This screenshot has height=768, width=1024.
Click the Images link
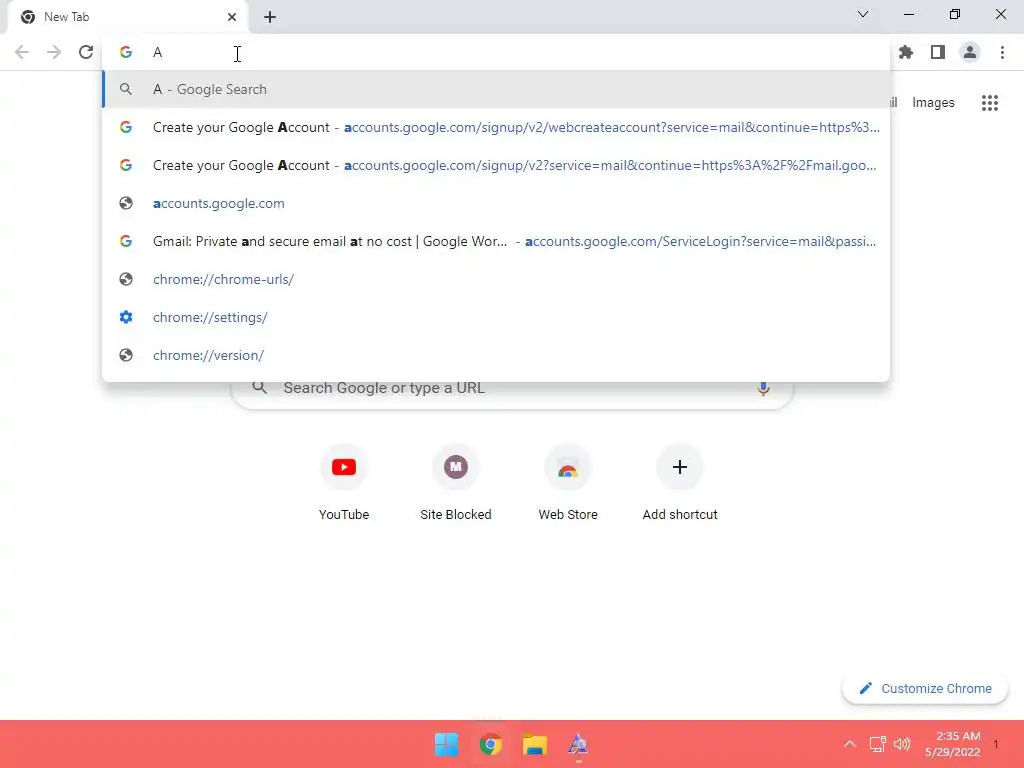[x=933, y=103]
